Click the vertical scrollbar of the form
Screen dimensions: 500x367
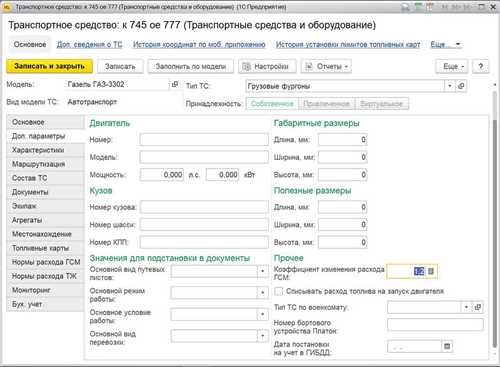point(495,233)
